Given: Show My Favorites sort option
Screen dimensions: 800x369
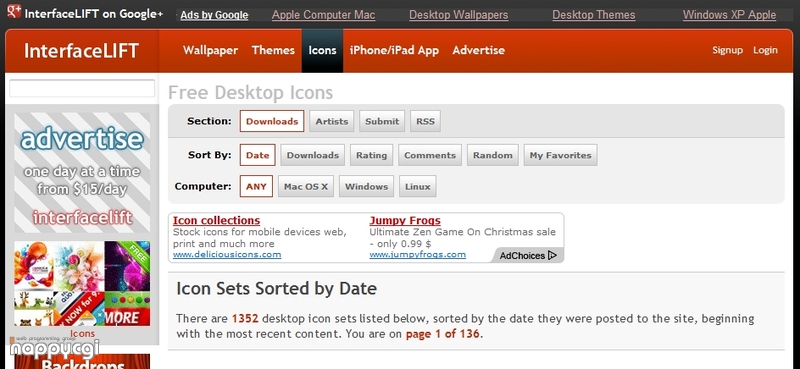Looking at the screenshot, I should tap(561, 155).
